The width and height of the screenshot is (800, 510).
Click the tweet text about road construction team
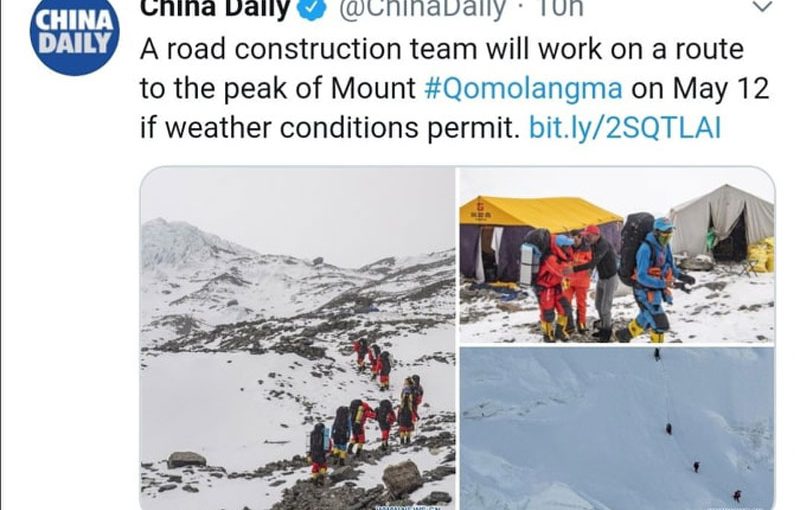[454, 88]
